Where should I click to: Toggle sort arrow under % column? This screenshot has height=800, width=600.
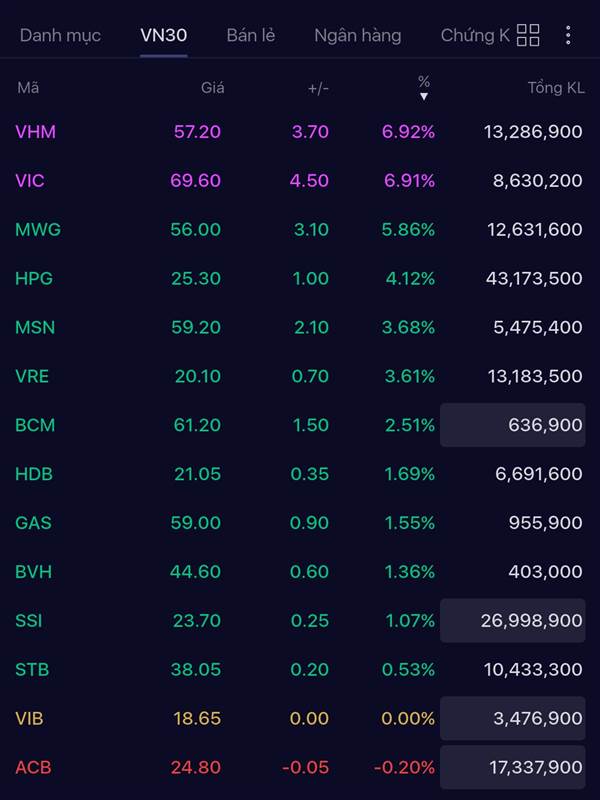(x=424, y=96)
